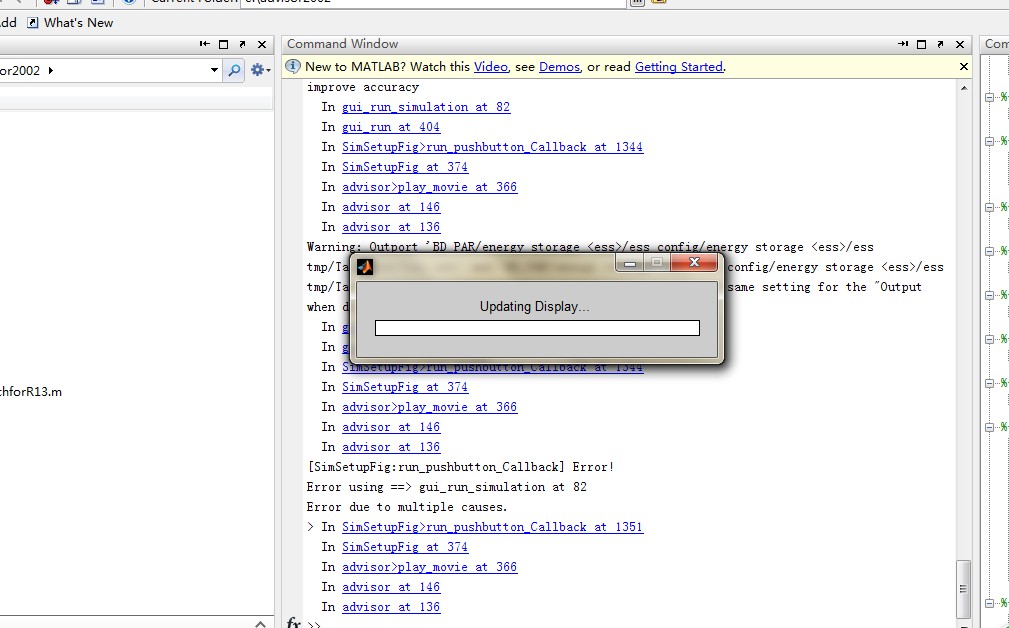Undock the Current Folder panel
1009x628 pixels.
(242, 44)
